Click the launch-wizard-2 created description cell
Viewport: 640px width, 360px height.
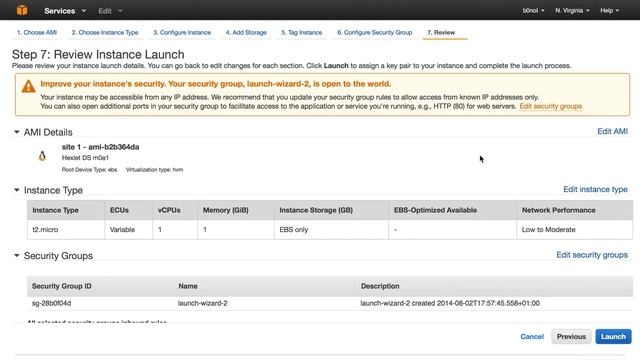point(450,303)
